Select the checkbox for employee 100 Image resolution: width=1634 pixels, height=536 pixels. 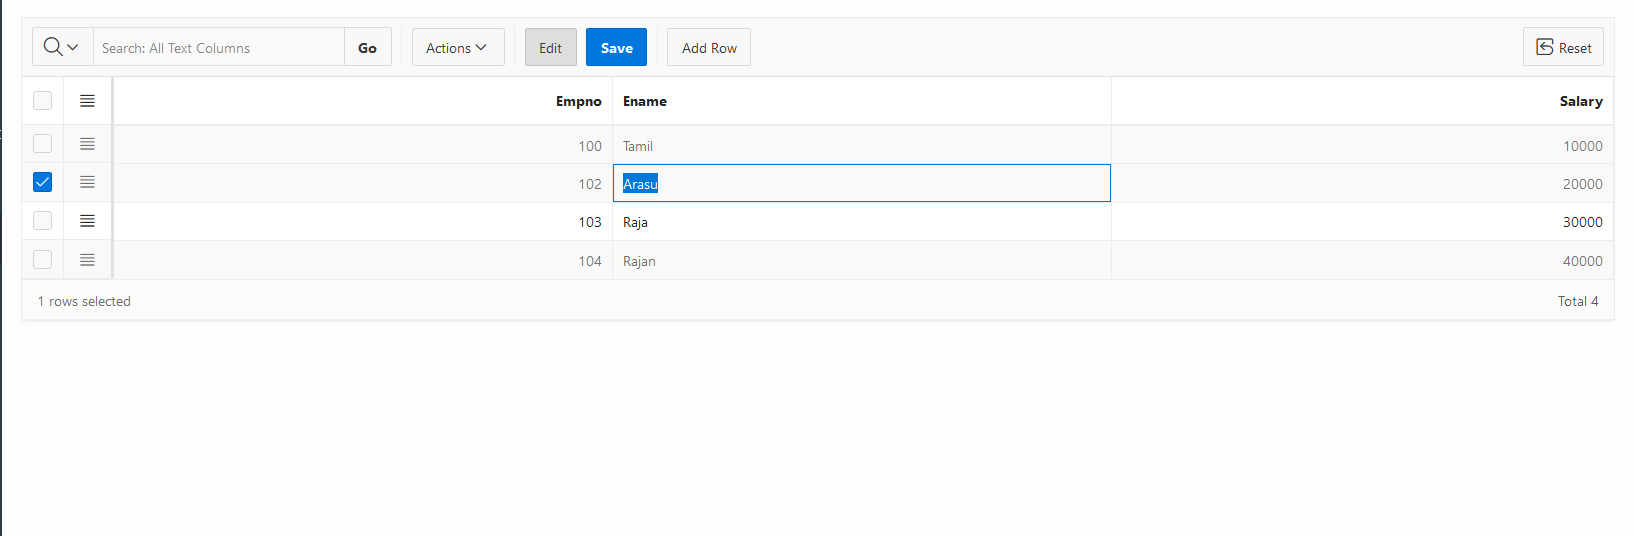click(x=42, y=144)
